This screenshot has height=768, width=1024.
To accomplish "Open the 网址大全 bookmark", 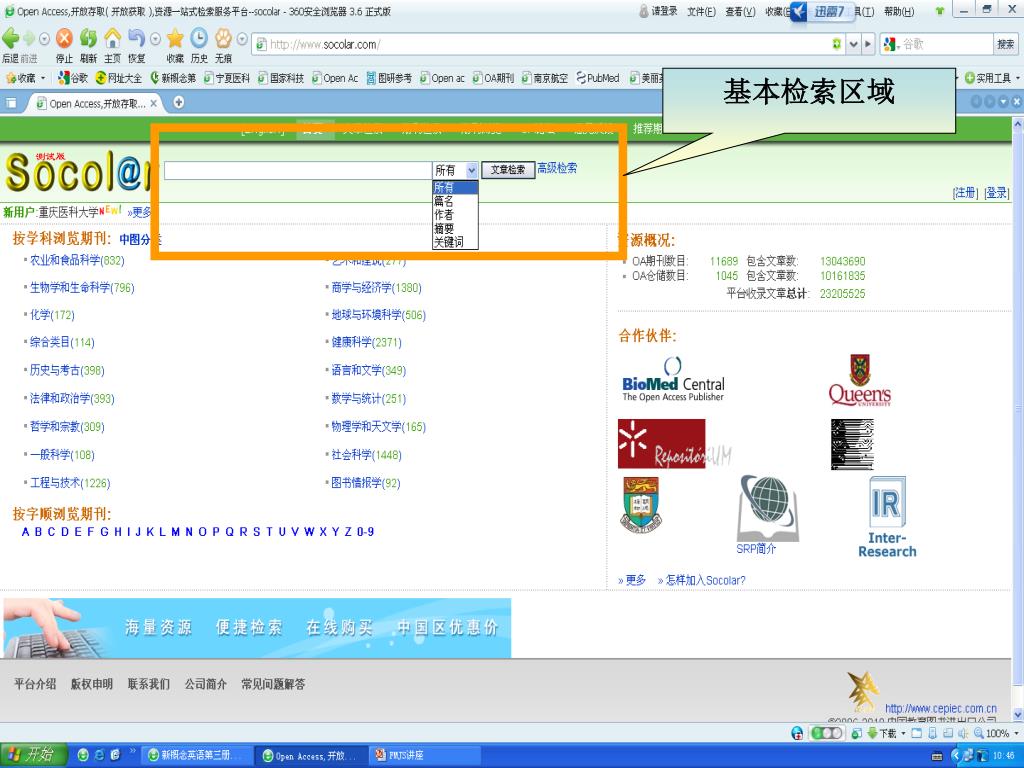I will (x=118, y=78).
